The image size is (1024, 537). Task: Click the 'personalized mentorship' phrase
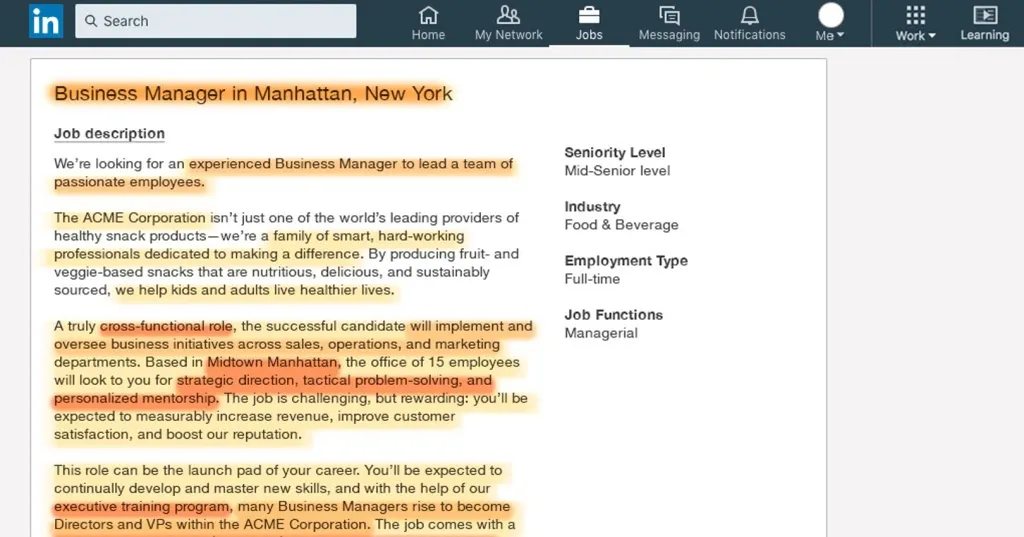[135, 399]
